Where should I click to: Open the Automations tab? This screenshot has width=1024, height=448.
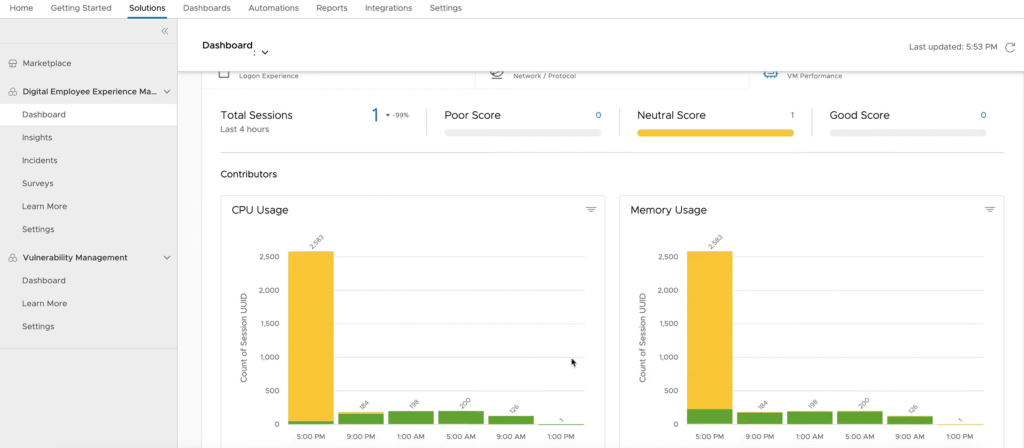[273, 8]
